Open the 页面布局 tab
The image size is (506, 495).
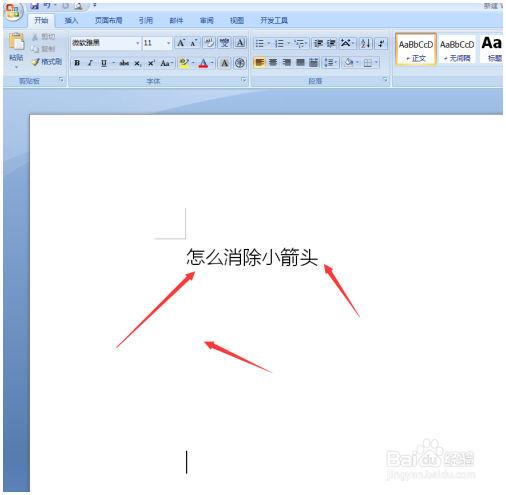coord(109,20)
